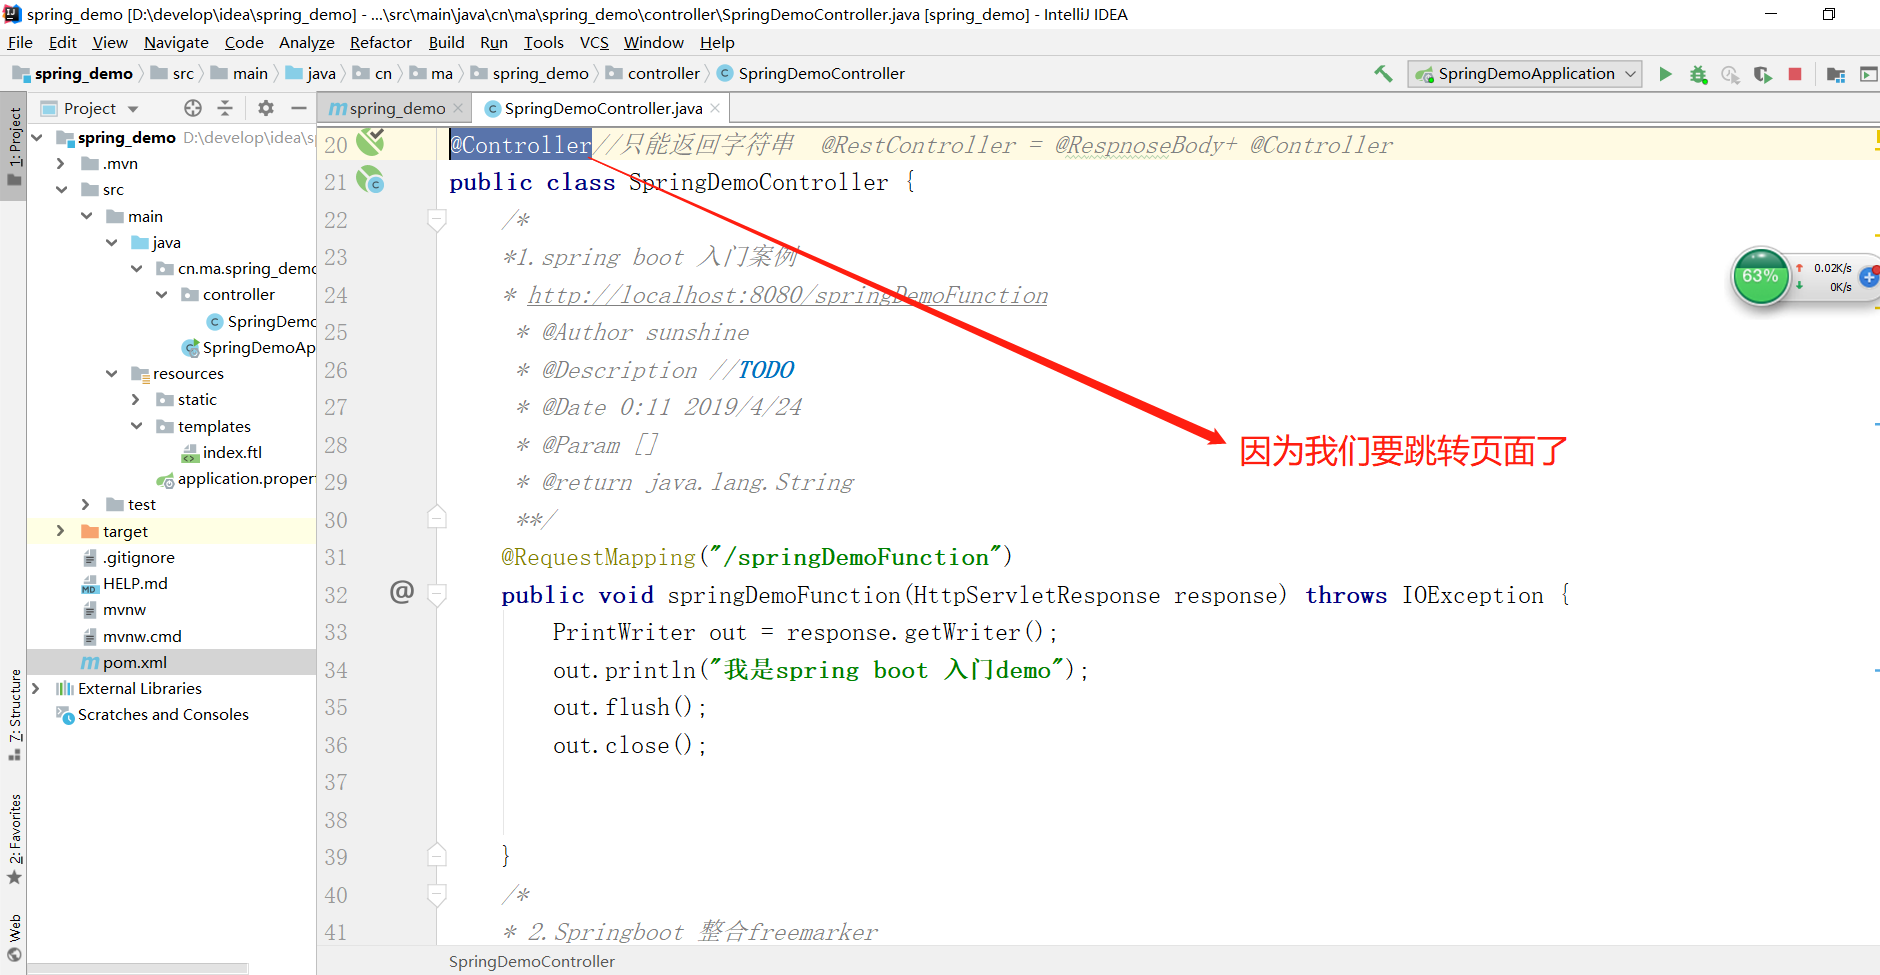Select the @Controller annotation on line 20
The width and height of the screenshot is (1880, 975).
(521, 145)
